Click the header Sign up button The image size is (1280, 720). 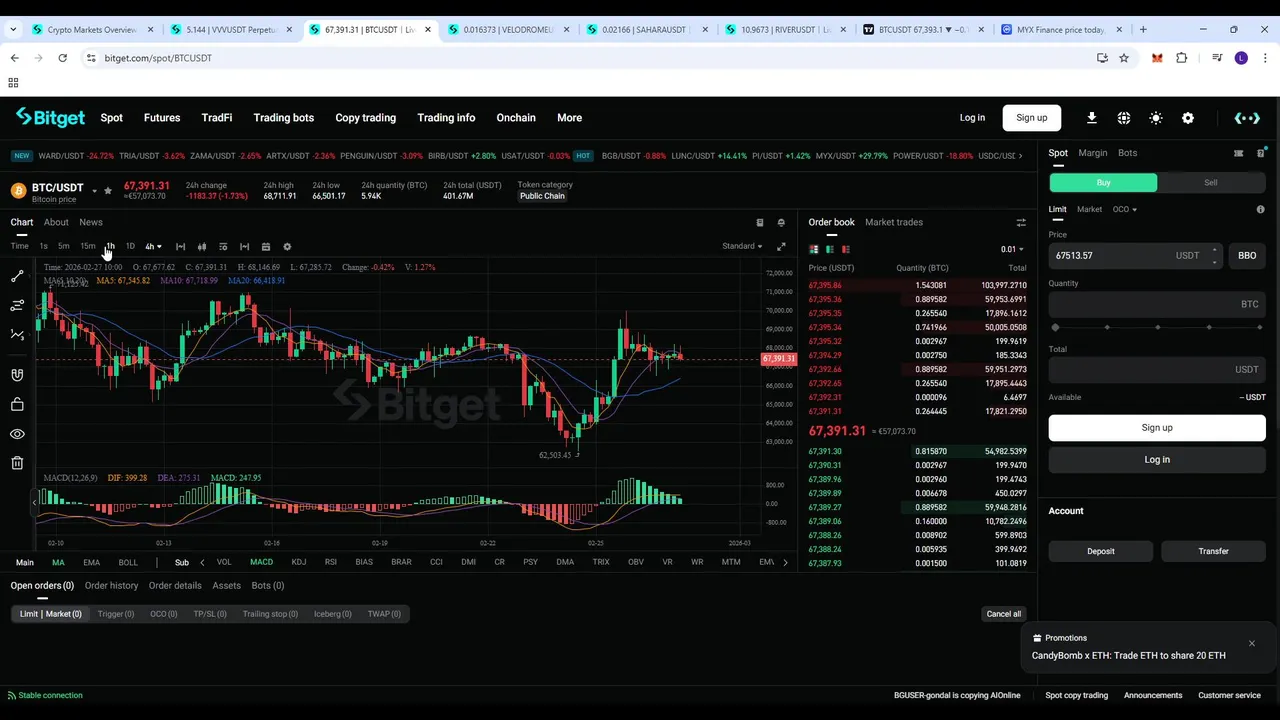coord(1032,118)
